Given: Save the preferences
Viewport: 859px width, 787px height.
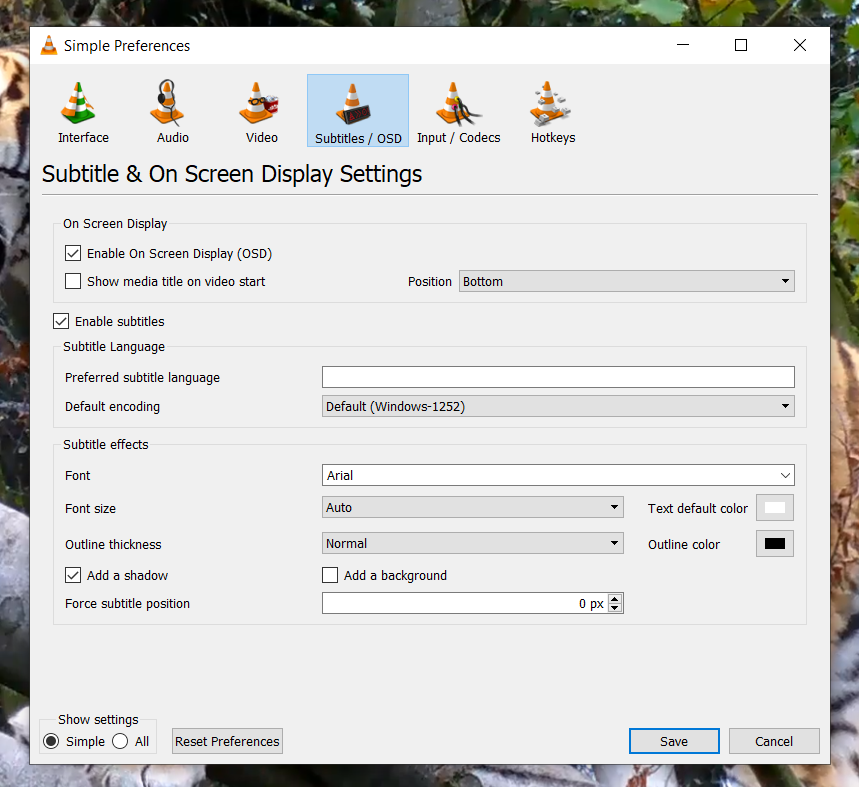Looking at the screenshot, I should pyautogui.click(x=674, y=741).
